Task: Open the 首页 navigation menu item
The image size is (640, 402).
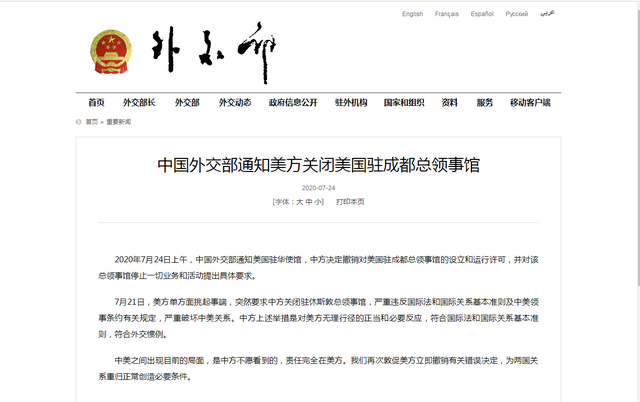Action: point(96,102)
